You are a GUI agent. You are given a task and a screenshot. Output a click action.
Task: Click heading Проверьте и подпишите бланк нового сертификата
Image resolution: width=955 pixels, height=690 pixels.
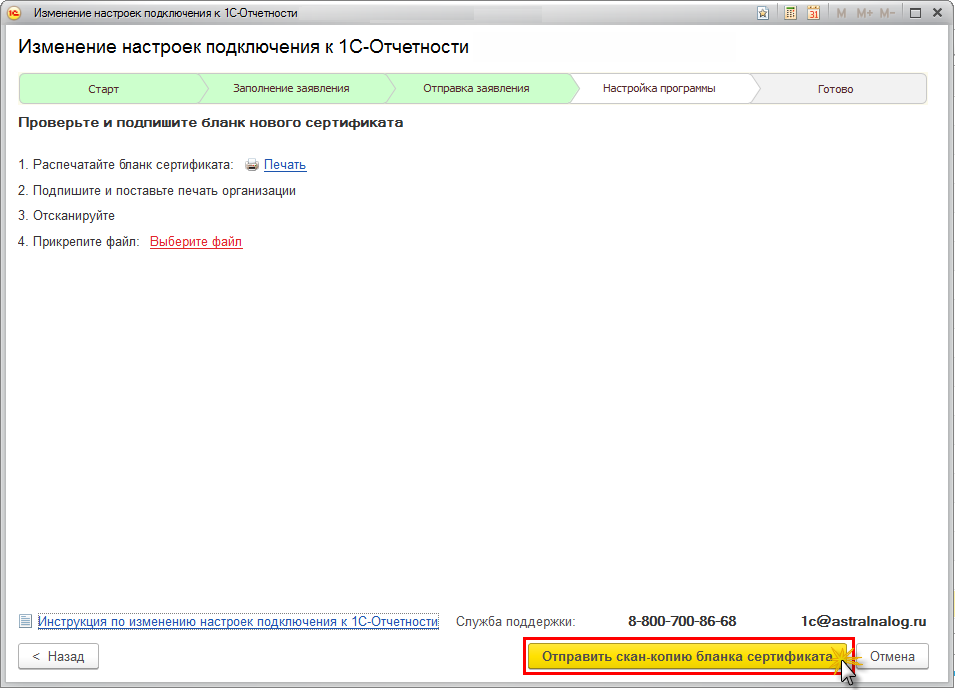coord(211,123)
